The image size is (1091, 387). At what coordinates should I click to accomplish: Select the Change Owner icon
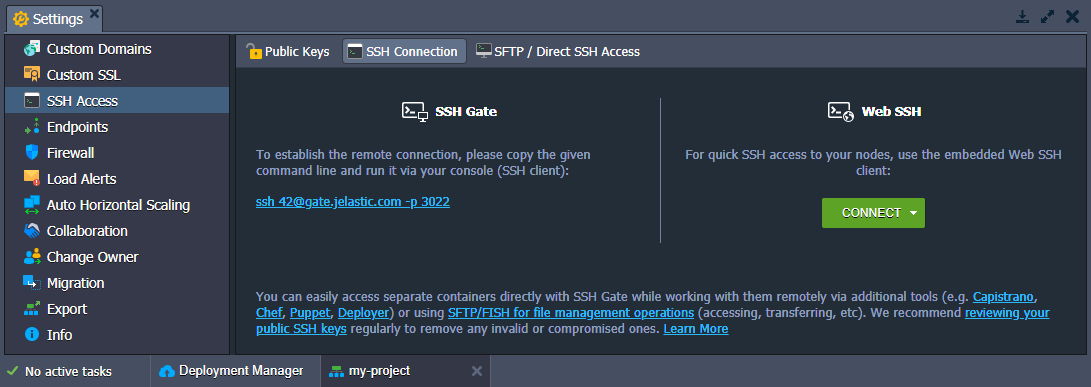[x=32, y=257]
